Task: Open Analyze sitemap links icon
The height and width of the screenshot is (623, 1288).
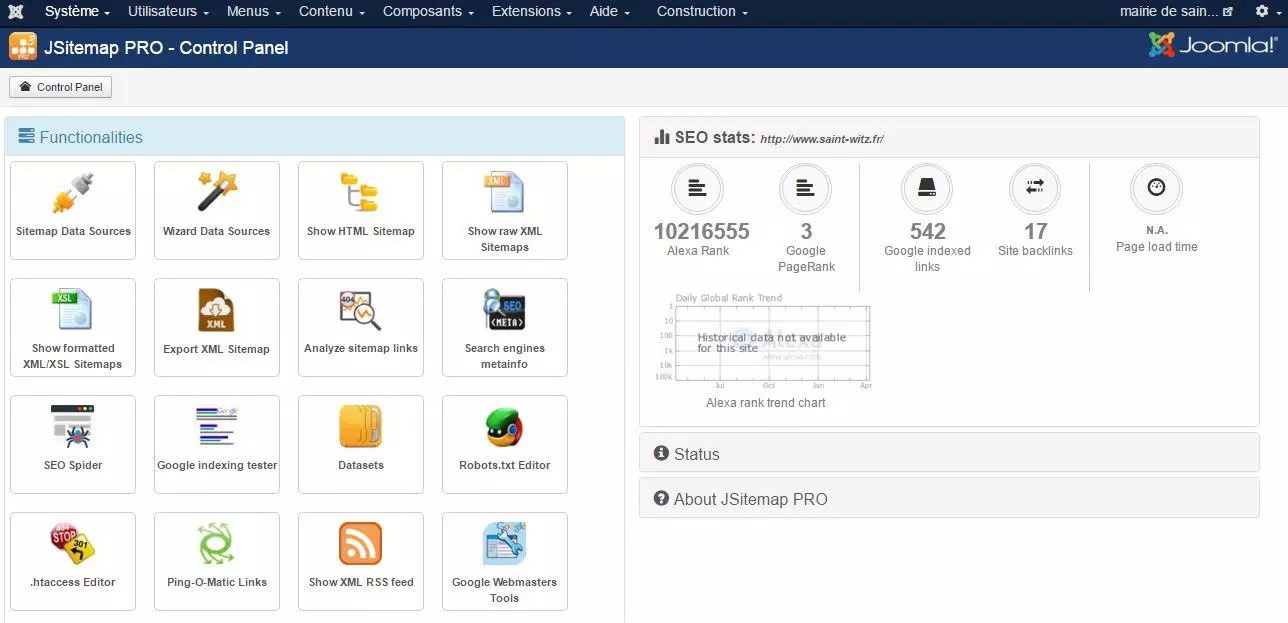Action: click(360, 309)
